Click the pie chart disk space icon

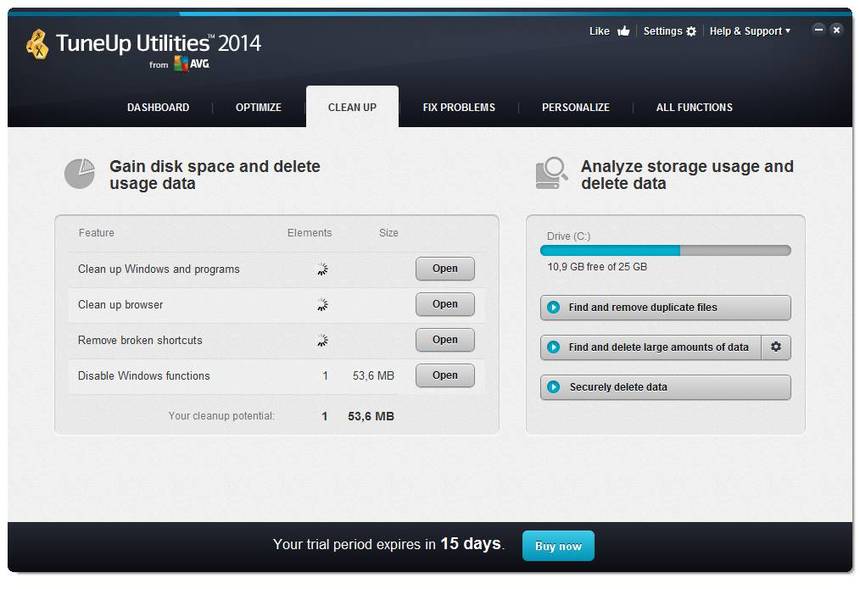[x=80, y=173]
